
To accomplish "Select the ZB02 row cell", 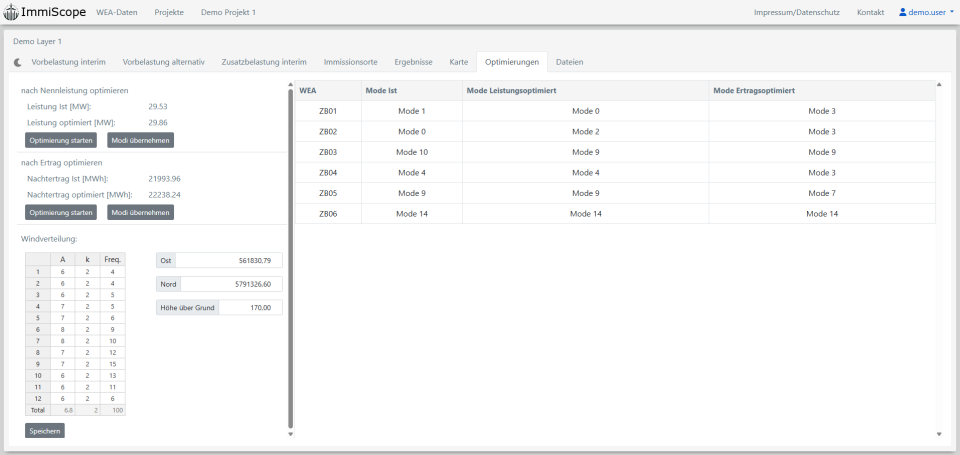I will tap(328, 132).
